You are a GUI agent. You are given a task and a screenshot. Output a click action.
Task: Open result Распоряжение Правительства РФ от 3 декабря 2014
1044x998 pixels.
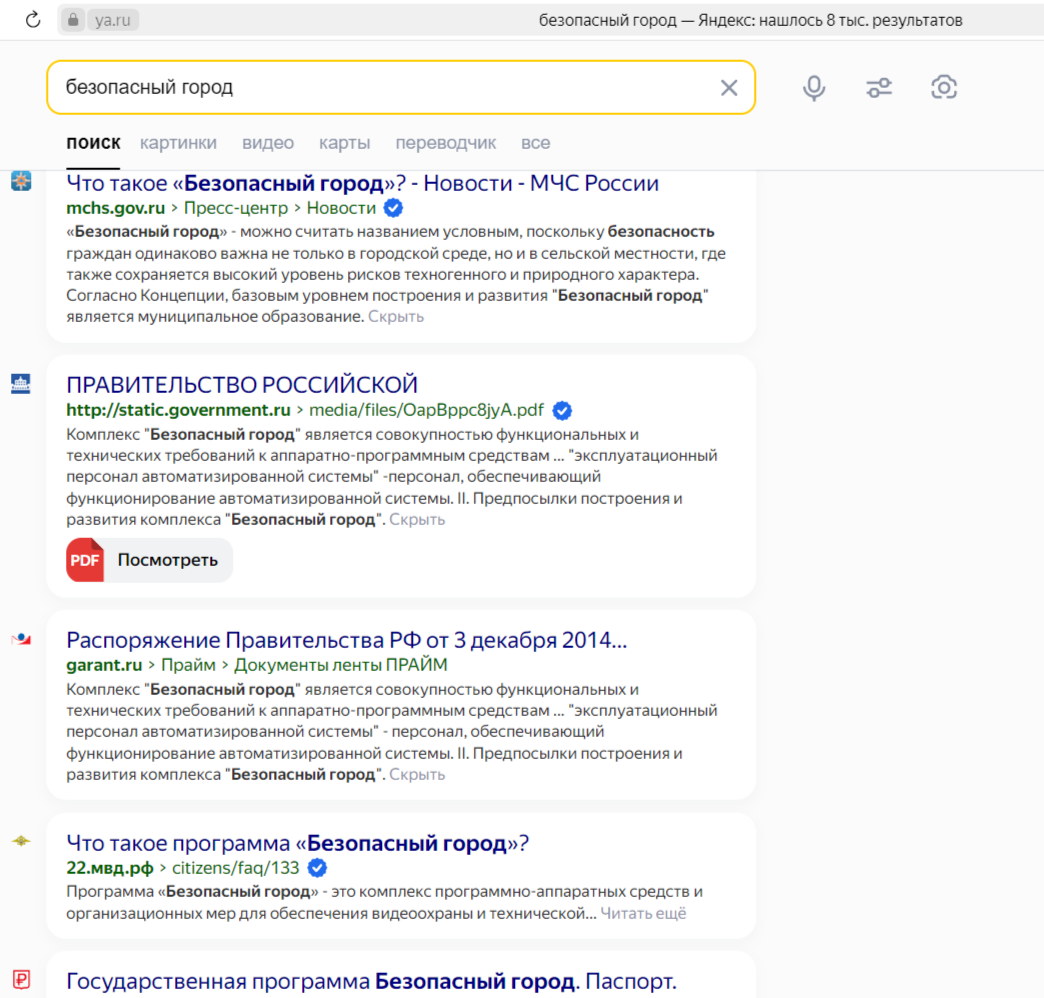[x=346, y=640]
